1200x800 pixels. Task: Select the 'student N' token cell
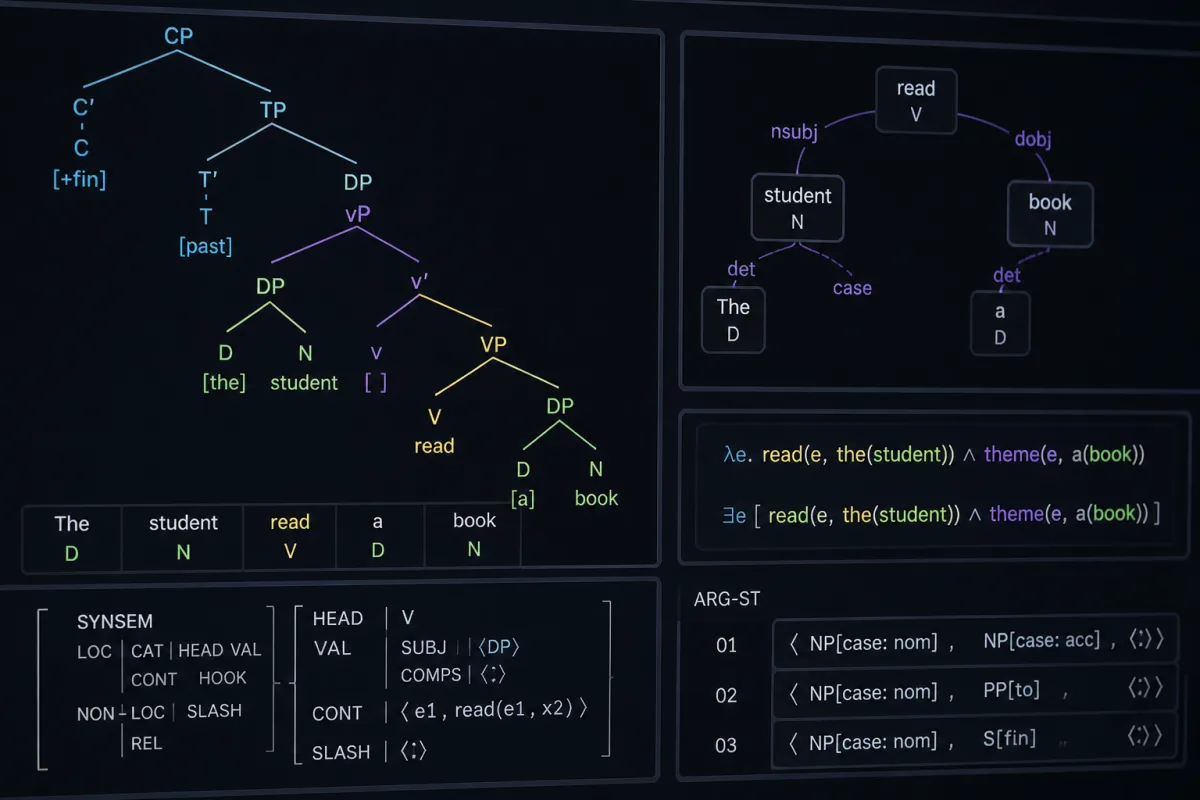pyautogui.click(x=183, y=537)
